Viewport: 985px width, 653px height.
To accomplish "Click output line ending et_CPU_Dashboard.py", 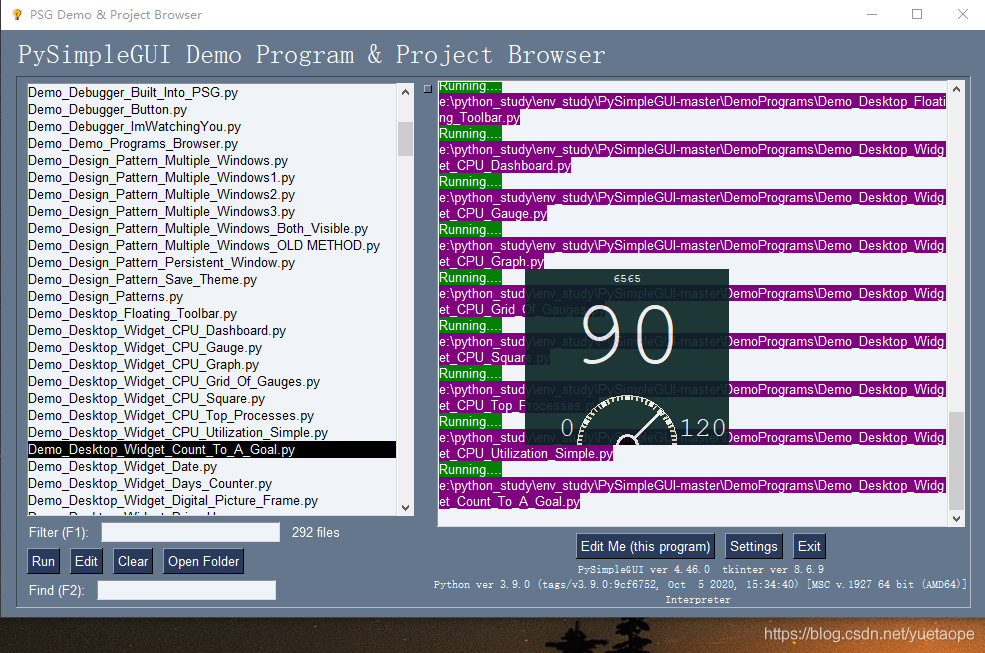I will [505, 165].
